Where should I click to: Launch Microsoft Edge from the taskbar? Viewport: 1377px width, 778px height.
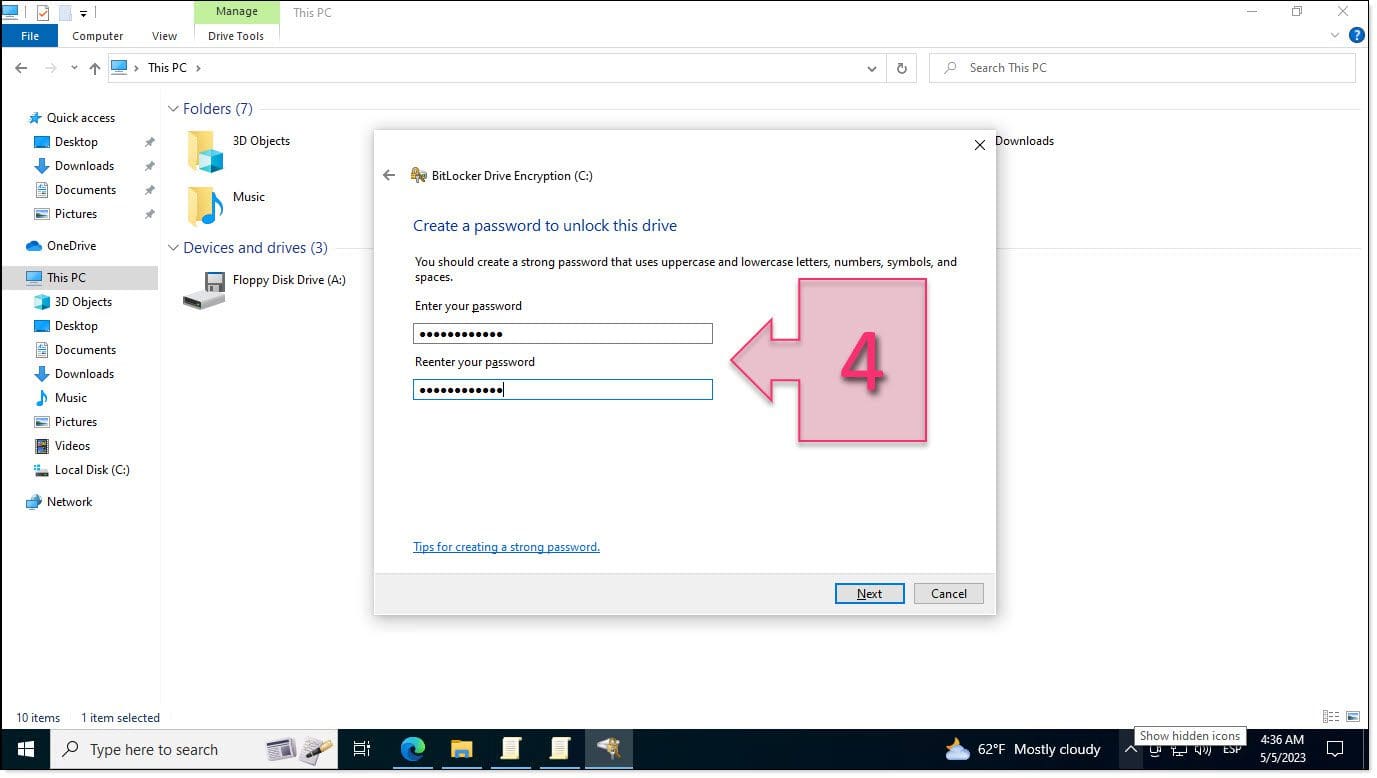tap(412, 749)
